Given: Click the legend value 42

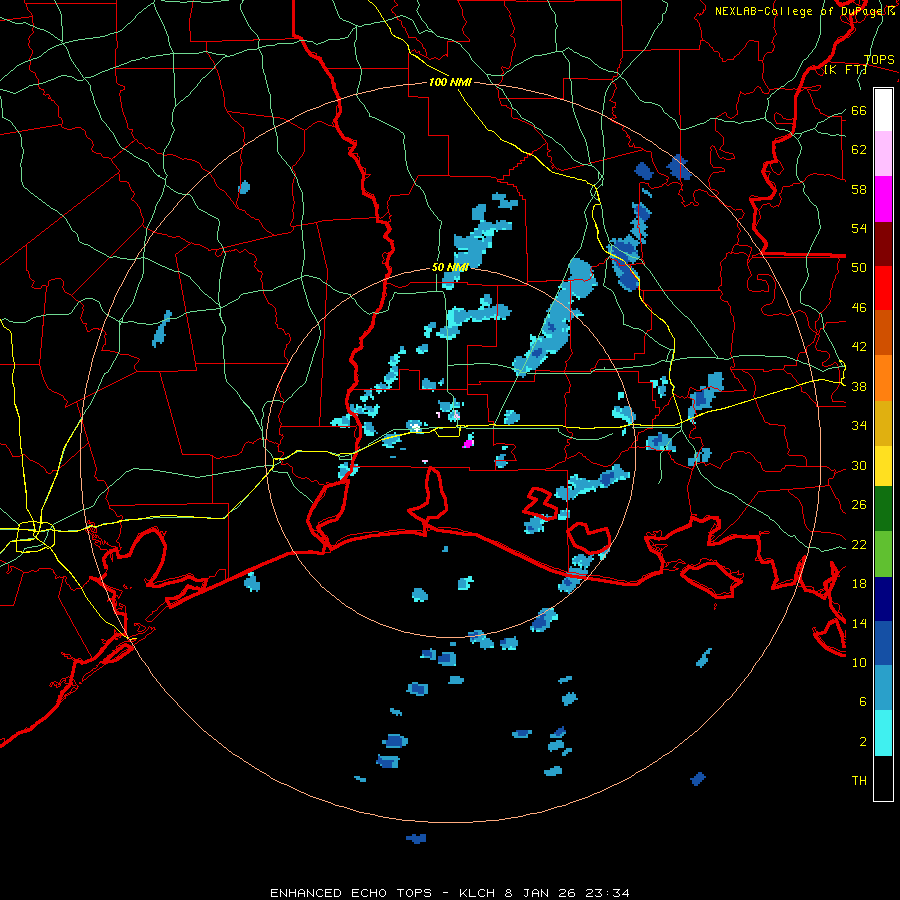Looking at the screenshot, I should tap(859, 347).
